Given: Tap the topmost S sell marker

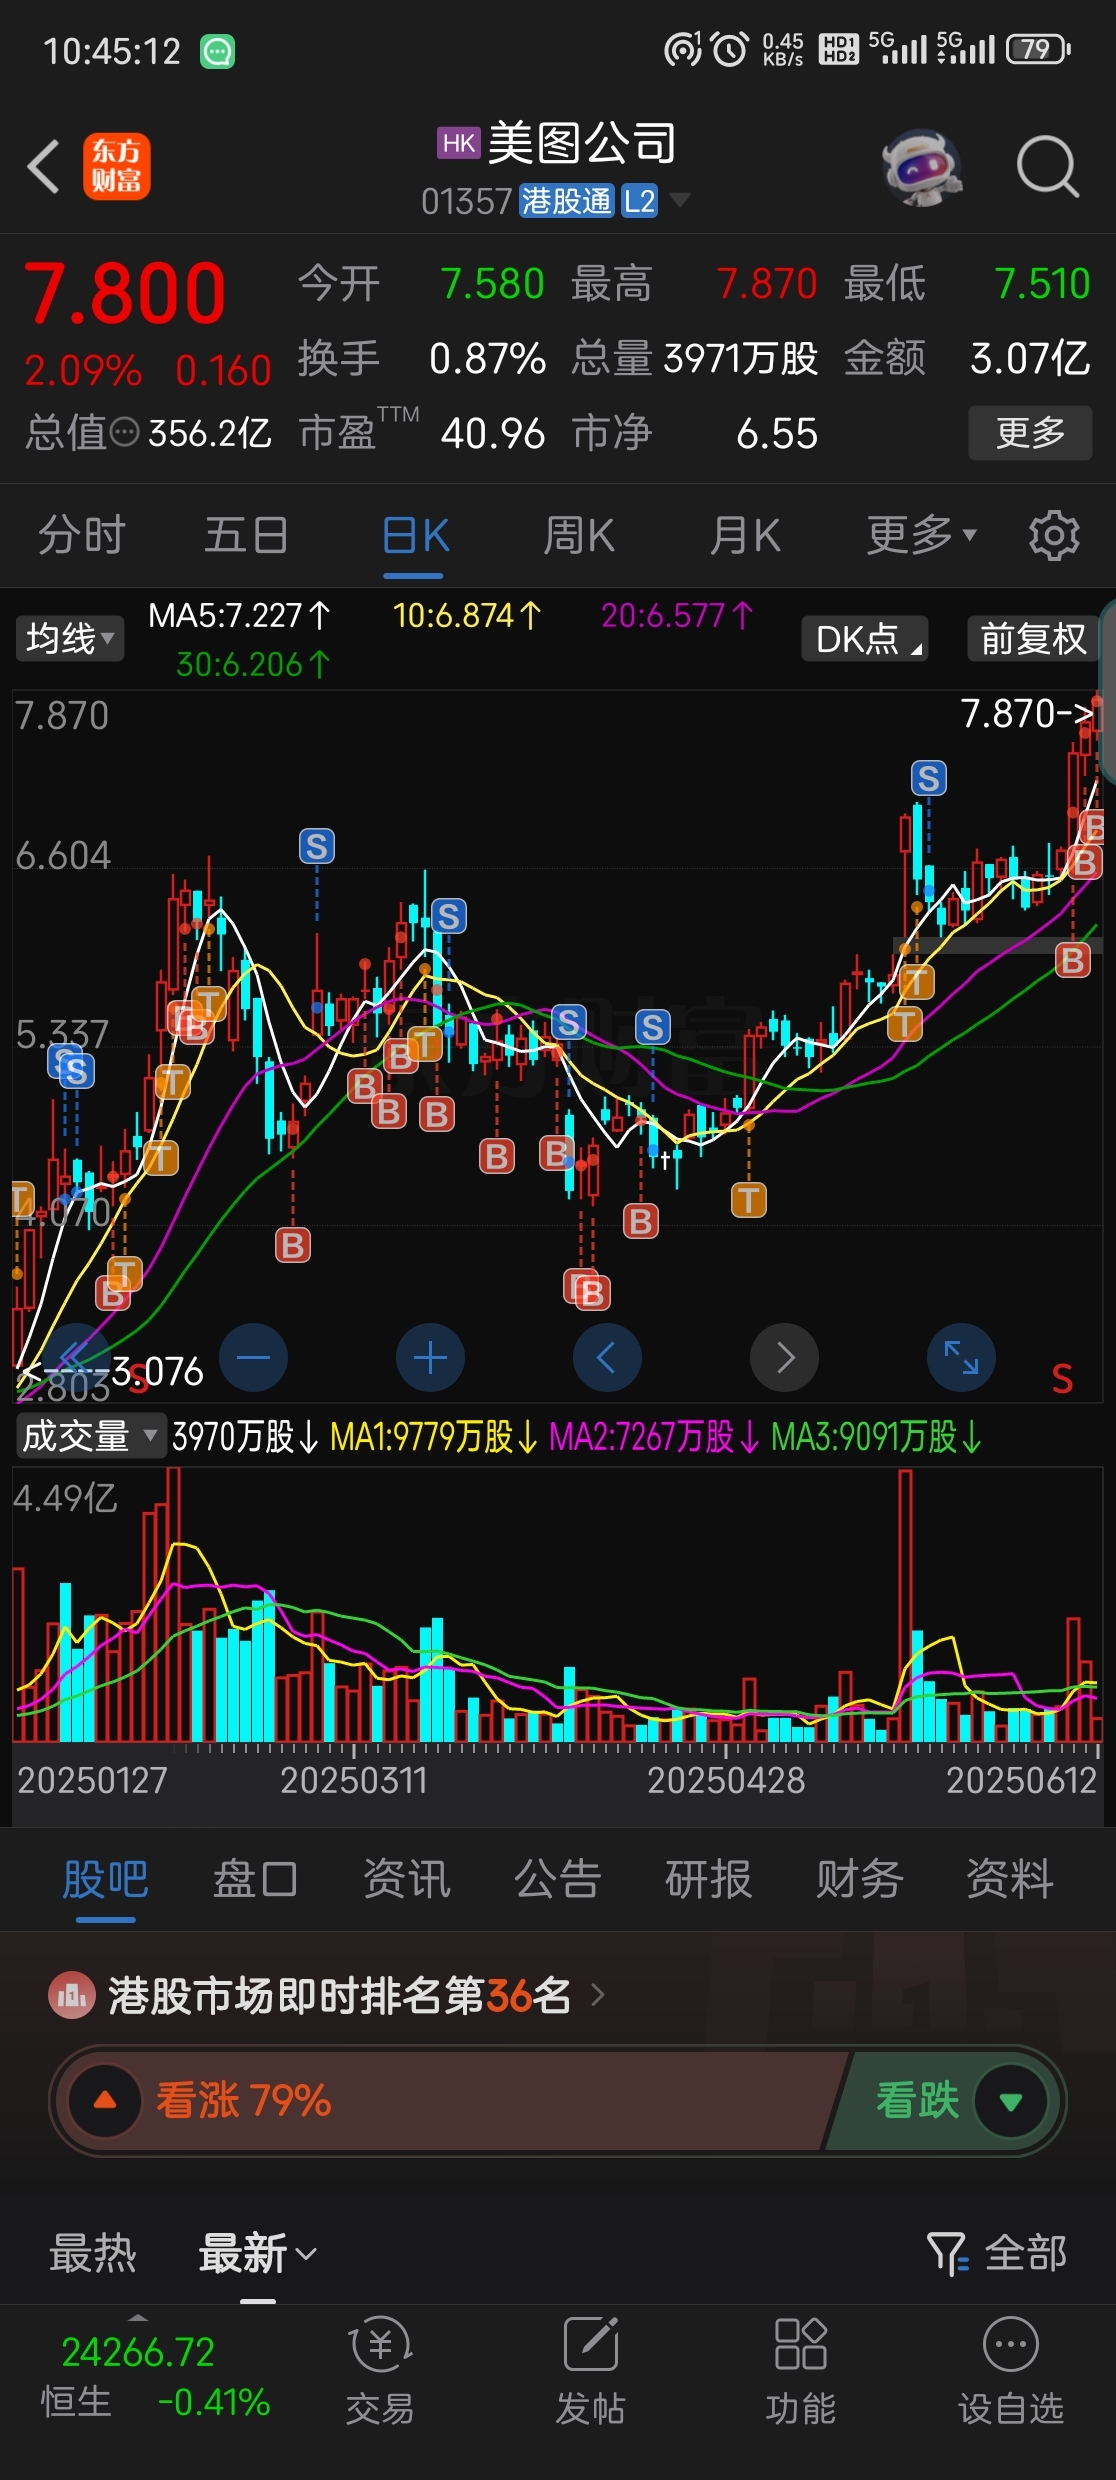Looking at the screenshot, I should click(x=929, y=778).
